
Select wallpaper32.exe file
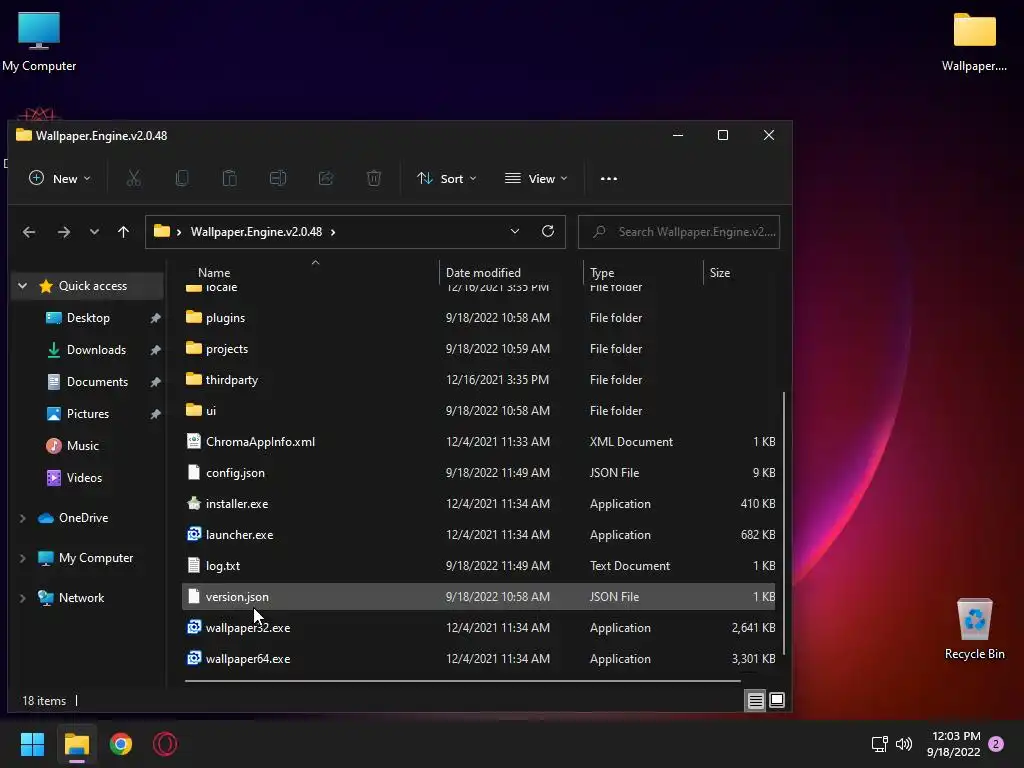(x=478, y=628)
